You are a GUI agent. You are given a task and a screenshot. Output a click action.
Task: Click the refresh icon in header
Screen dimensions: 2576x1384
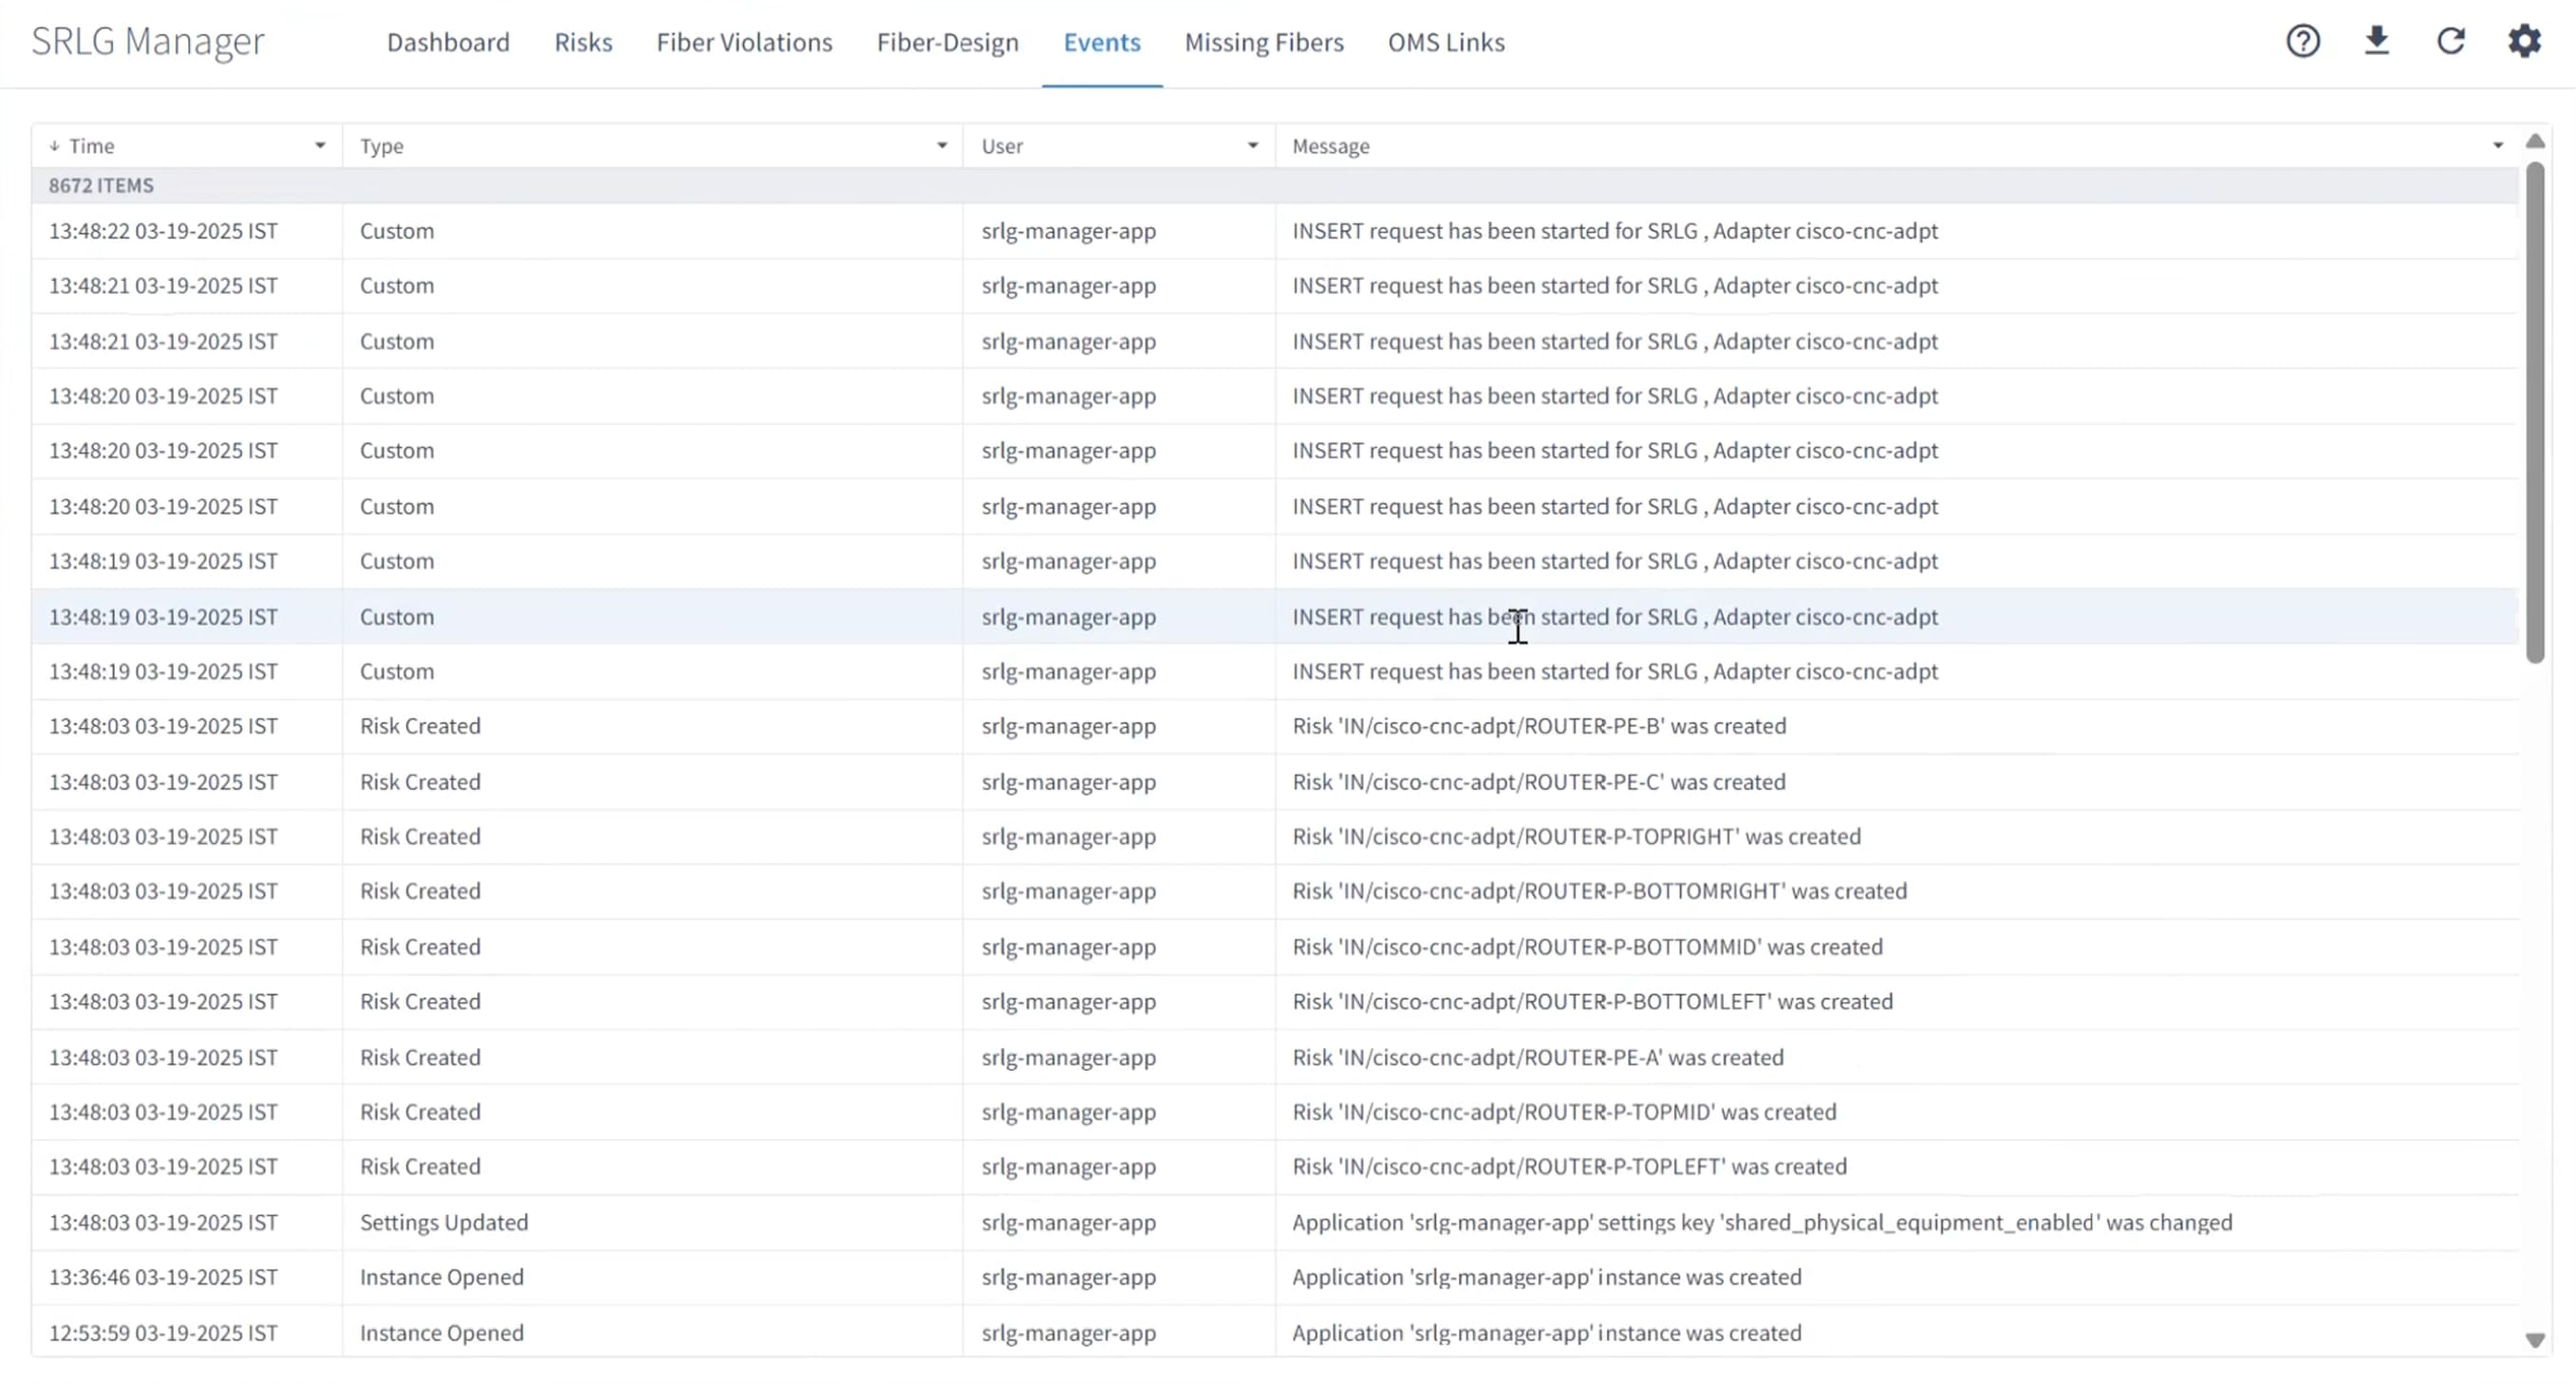(x=2450, y=41)
